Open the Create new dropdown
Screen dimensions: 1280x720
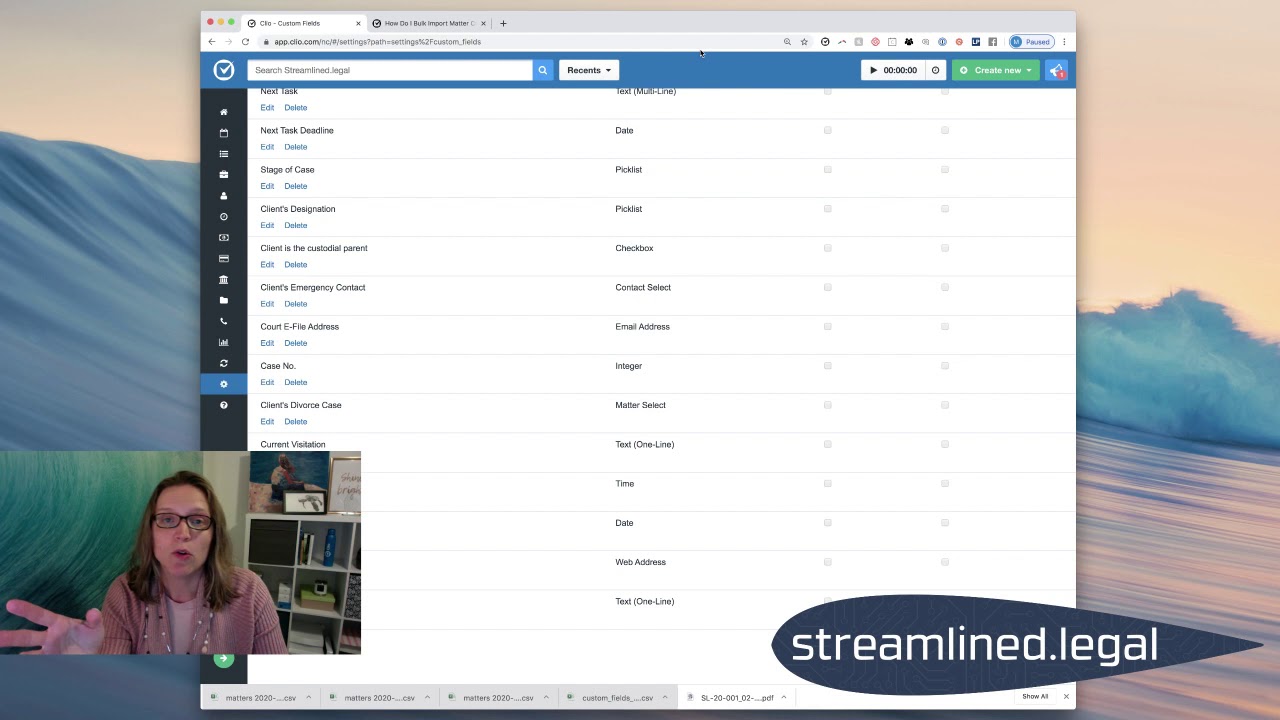(x=996, y=70)
